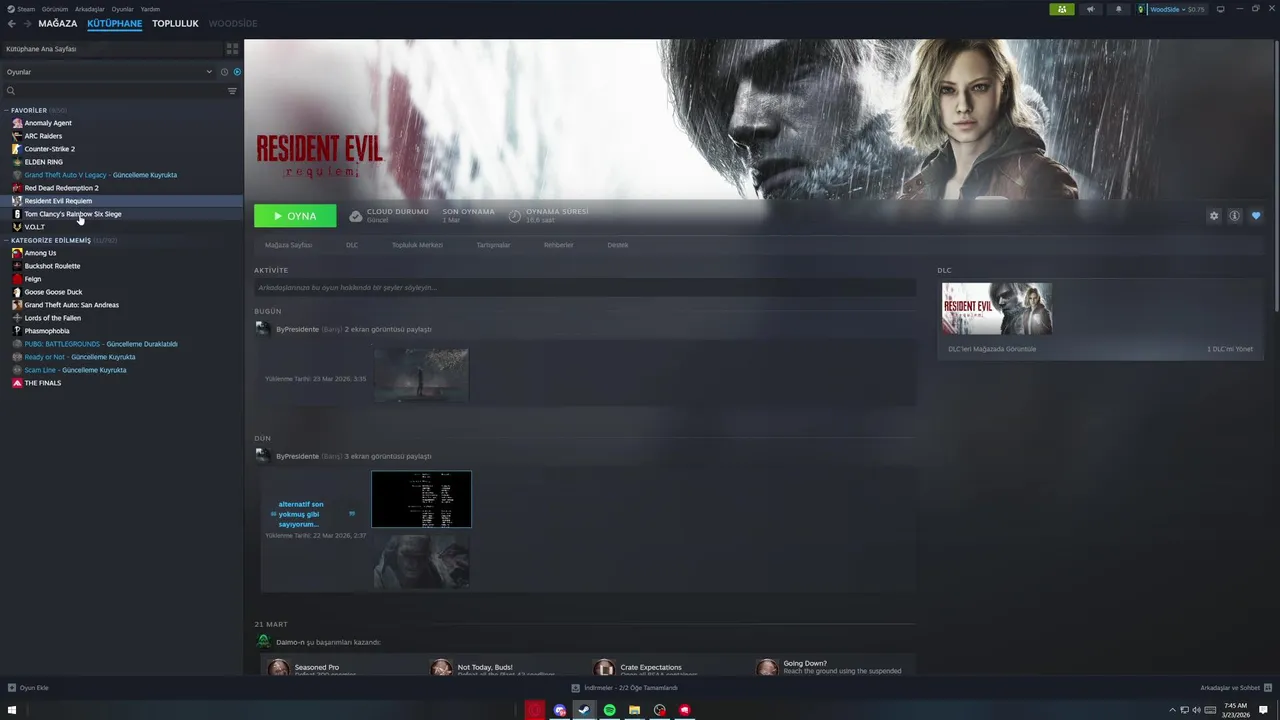Show hidden icons in the system tray
The height and width of the screenshot is (720, 1280).
(1173, 710)
